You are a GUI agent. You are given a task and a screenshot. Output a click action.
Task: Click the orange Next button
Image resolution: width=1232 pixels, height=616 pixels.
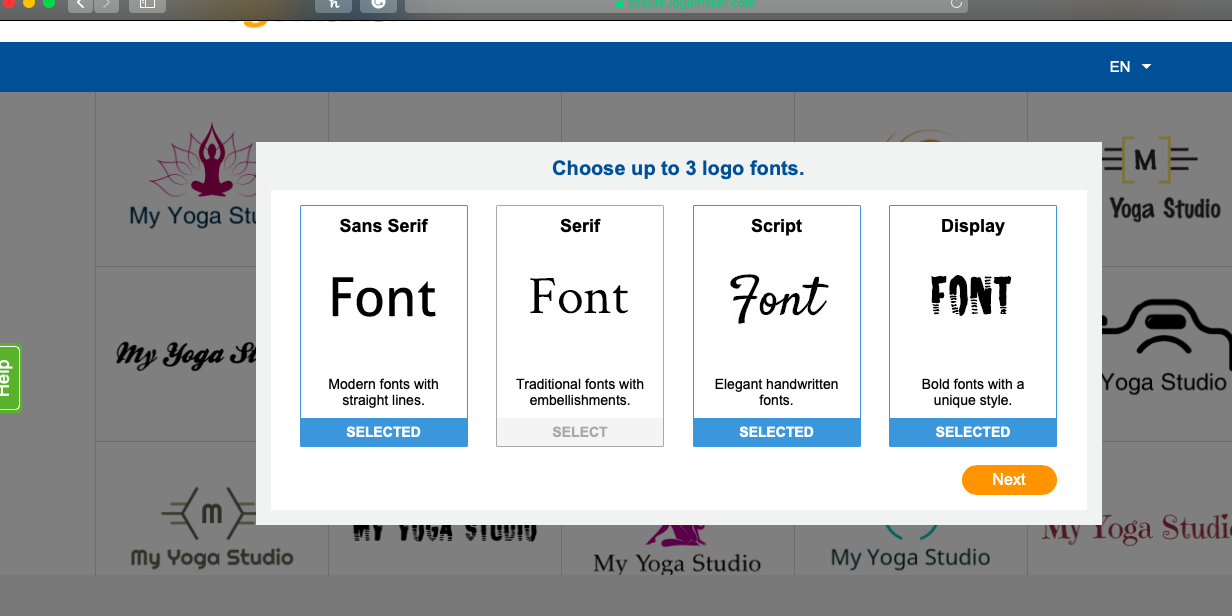click(1009, 480)
